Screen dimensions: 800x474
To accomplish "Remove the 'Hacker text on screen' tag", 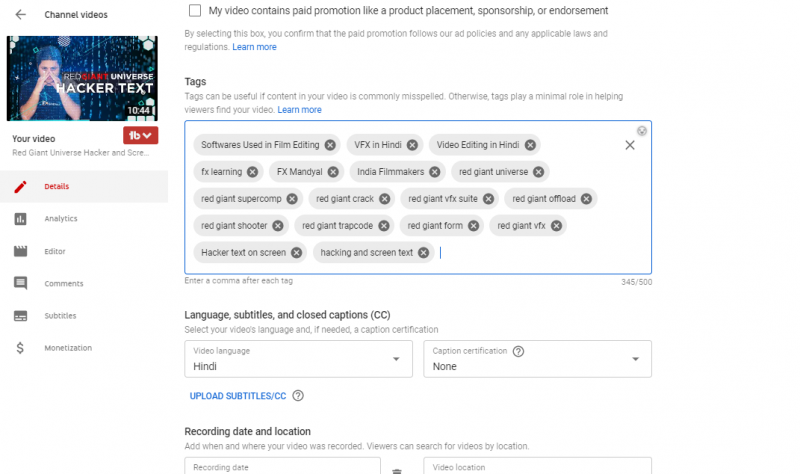I will [x=297, y=253].
